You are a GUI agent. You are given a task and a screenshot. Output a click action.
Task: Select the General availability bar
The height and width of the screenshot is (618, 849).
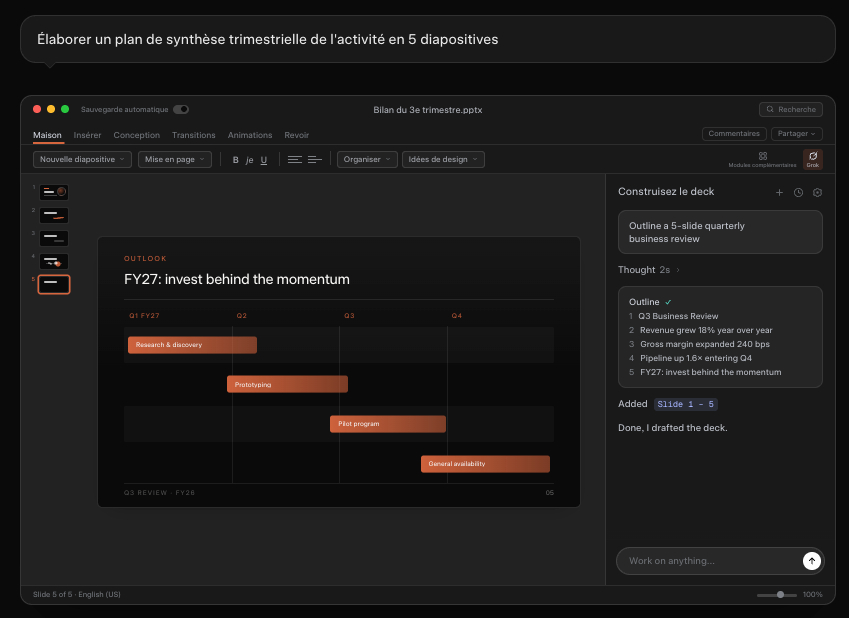tap(485, 464)
